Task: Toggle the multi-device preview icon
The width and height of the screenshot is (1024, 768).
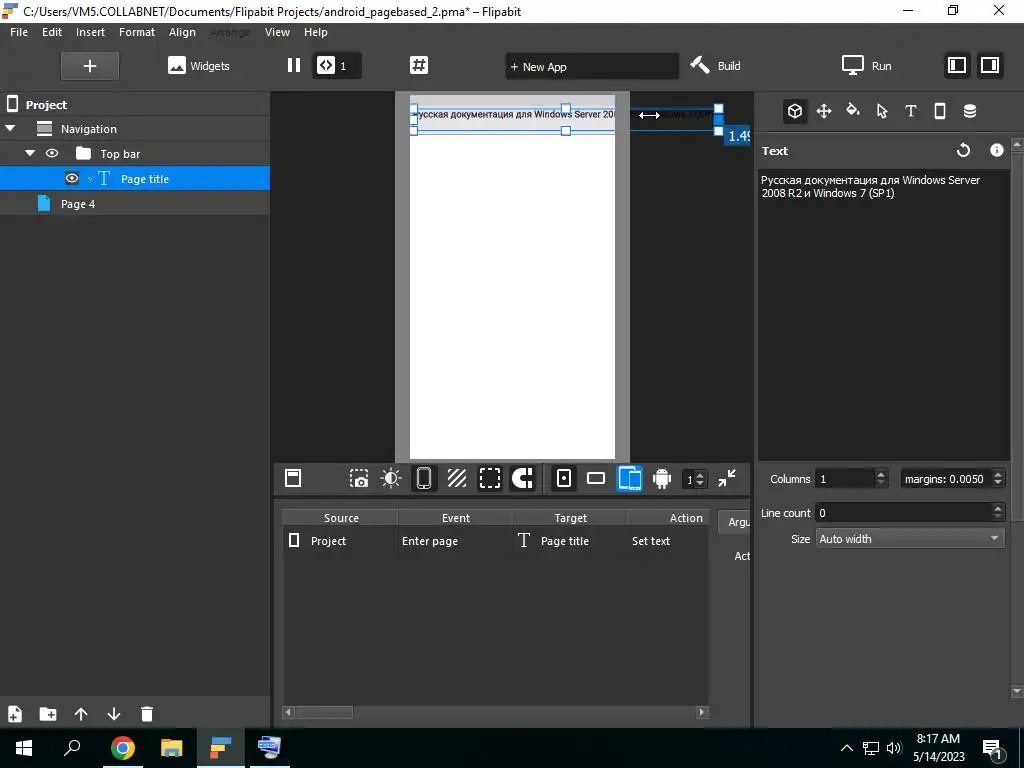Action: [630, 479]
